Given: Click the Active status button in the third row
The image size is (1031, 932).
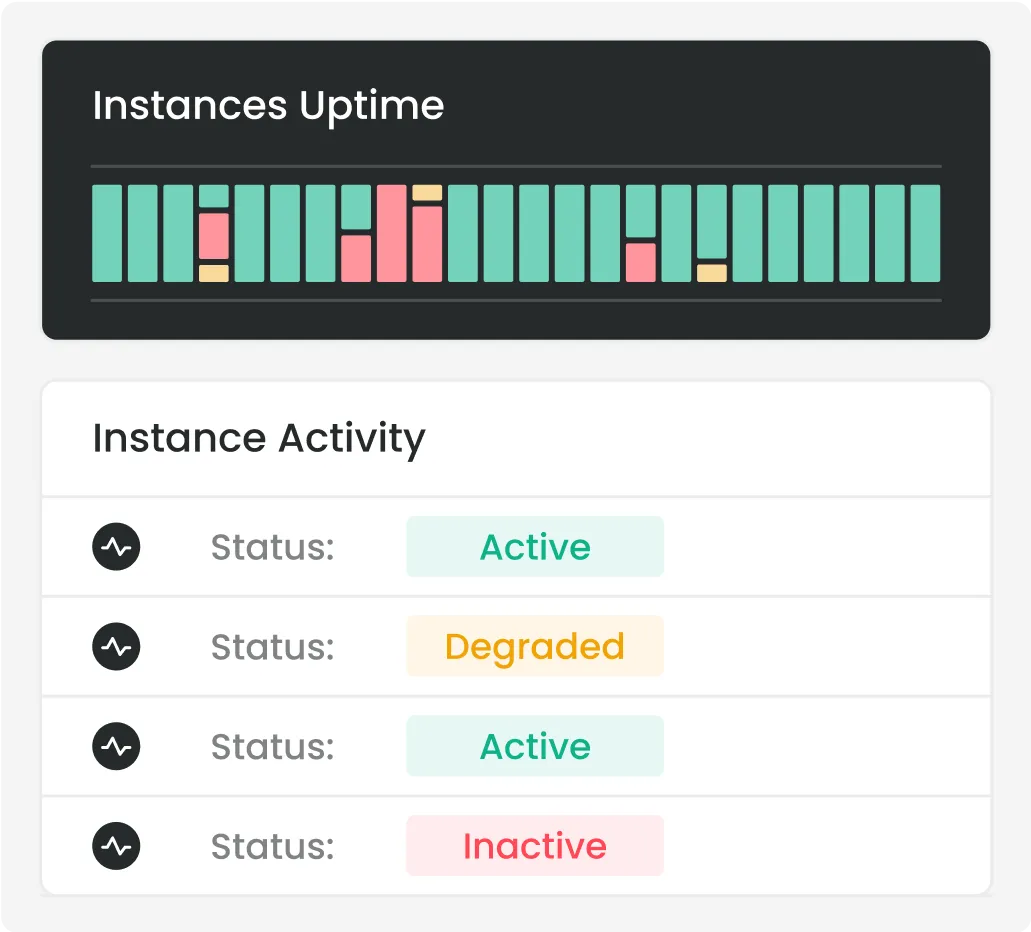Looking at the screenshot, I should click(x=534, y=746).
